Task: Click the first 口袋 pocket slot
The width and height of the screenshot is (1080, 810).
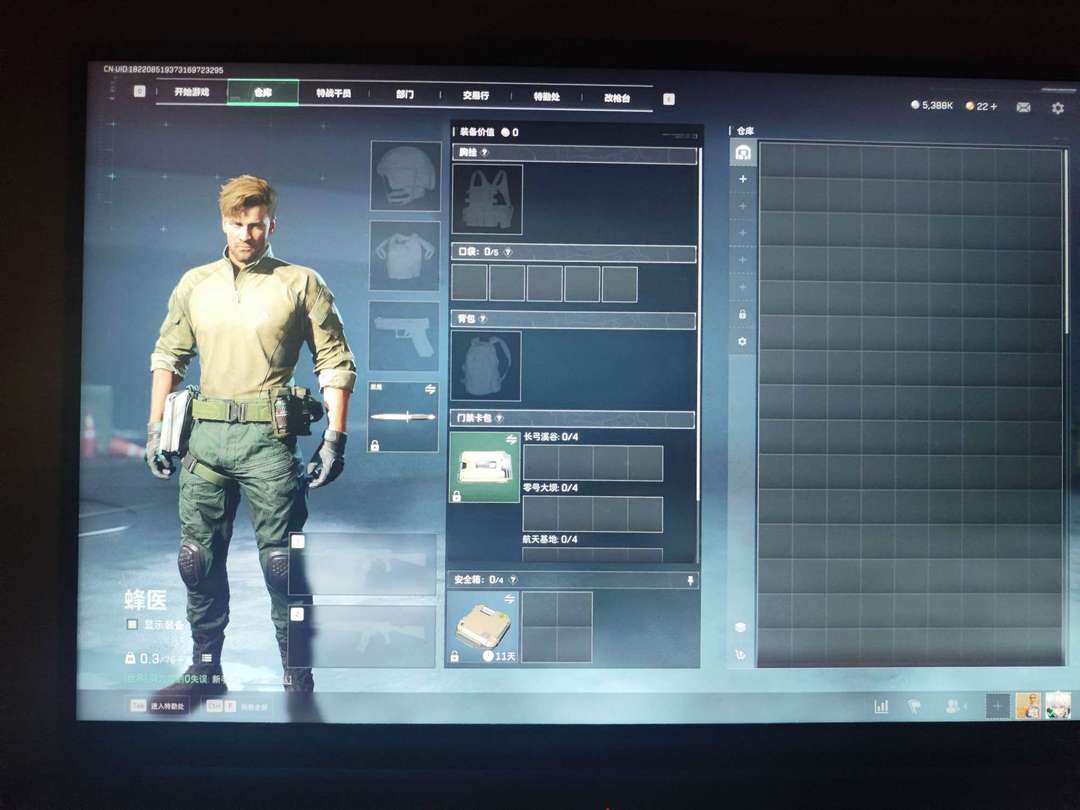Action: click(469, 283)
